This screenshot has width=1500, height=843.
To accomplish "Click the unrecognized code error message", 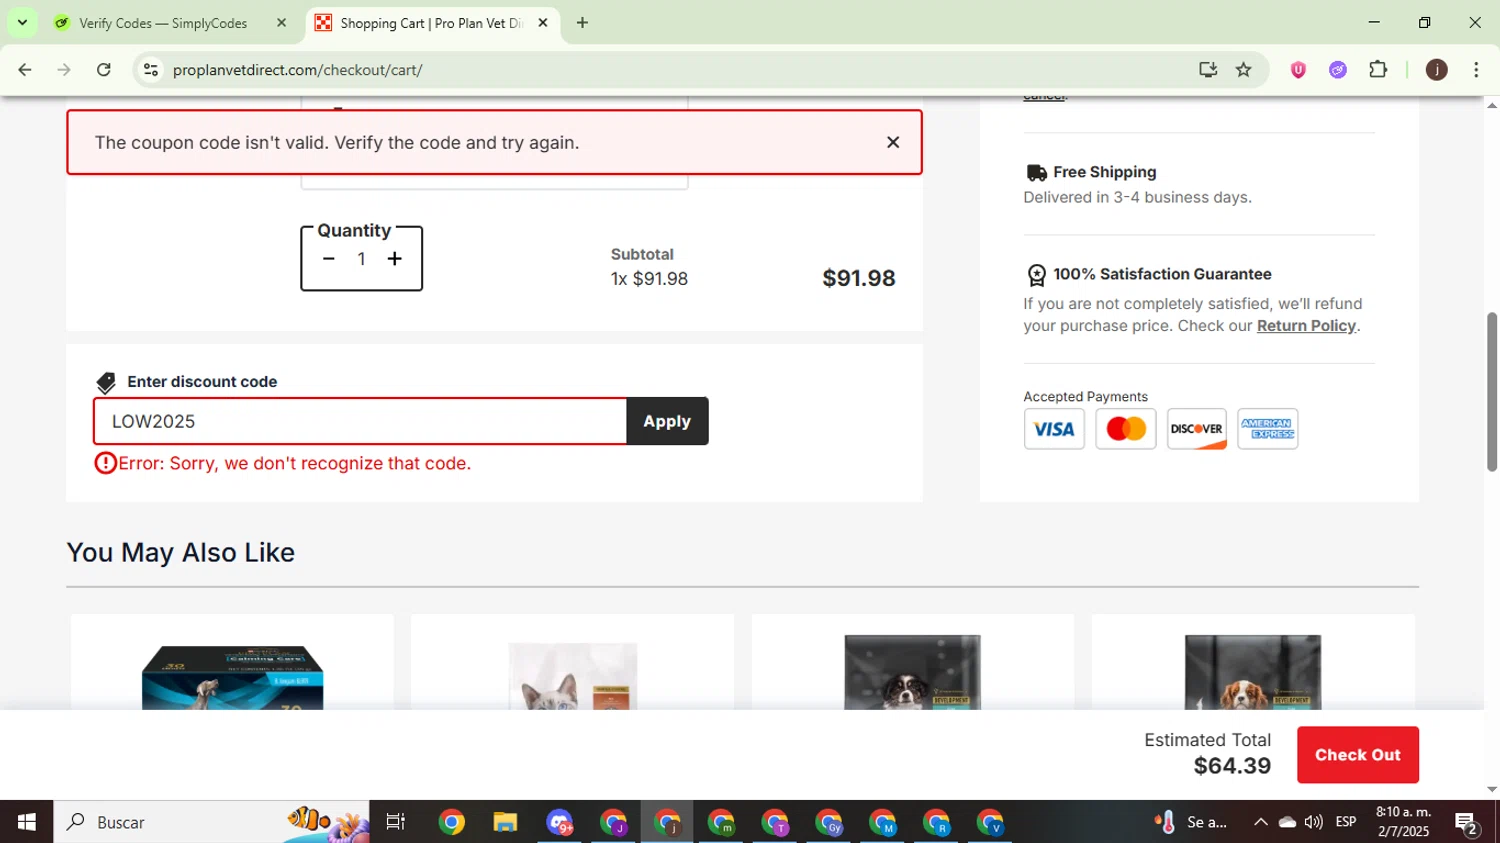I will [x=283, y=463].
